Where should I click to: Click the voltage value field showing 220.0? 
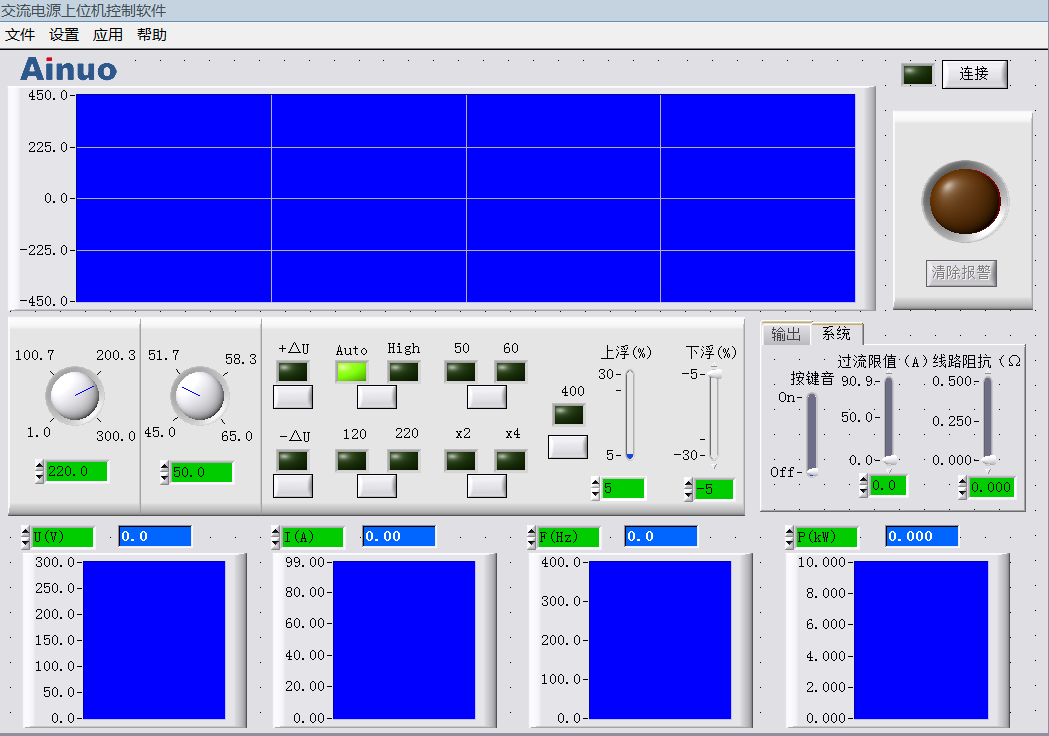pos(76,472)
